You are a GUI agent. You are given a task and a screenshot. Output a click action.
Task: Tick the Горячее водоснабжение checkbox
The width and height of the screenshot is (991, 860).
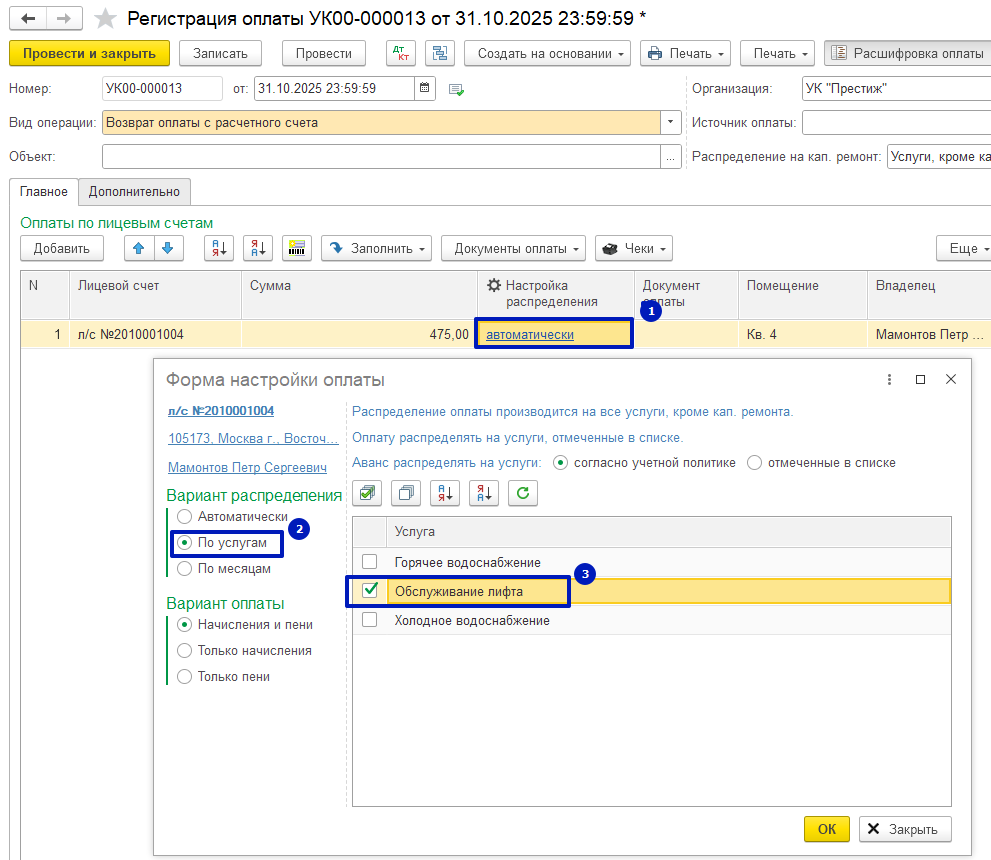pyautogui.click(x=370, y=562)
